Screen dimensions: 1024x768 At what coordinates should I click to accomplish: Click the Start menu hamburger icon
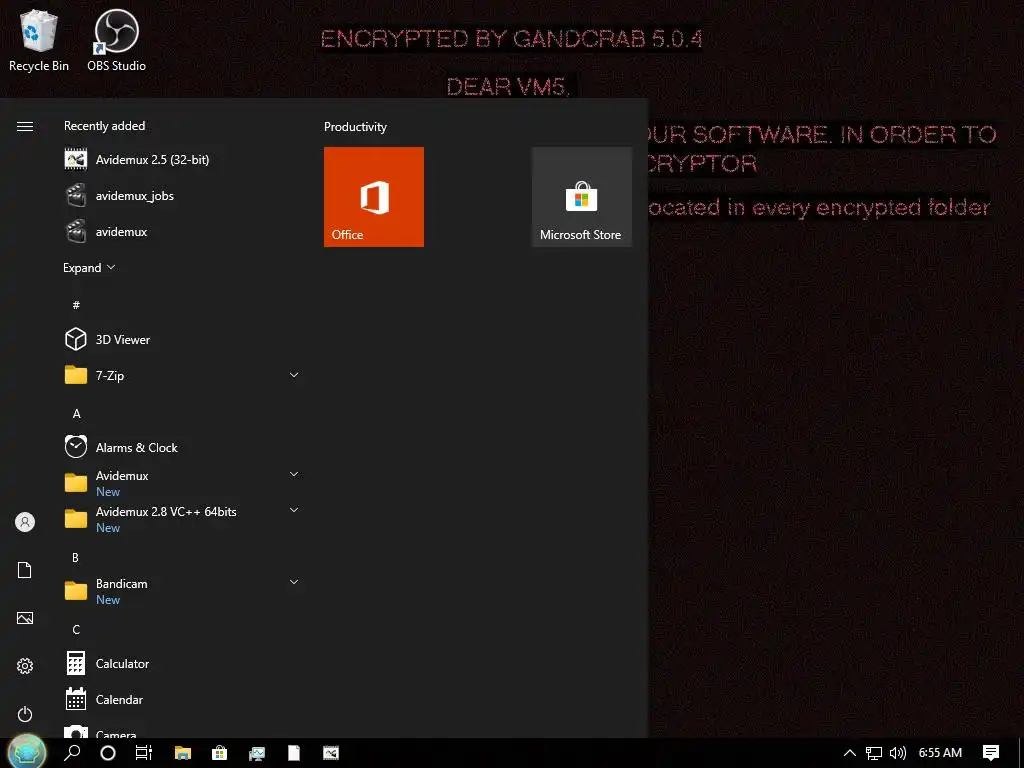[25, 127]
